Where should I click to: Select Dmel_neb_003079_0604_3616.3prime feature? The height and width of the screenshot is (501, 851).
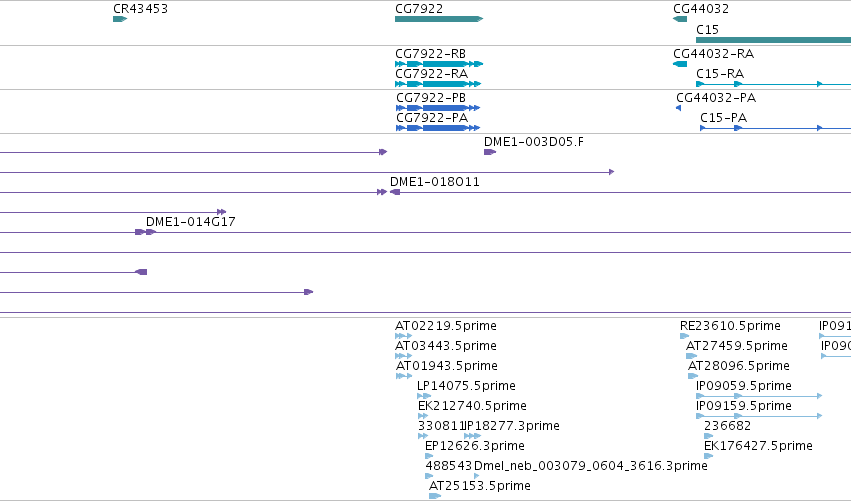[477, 477]
